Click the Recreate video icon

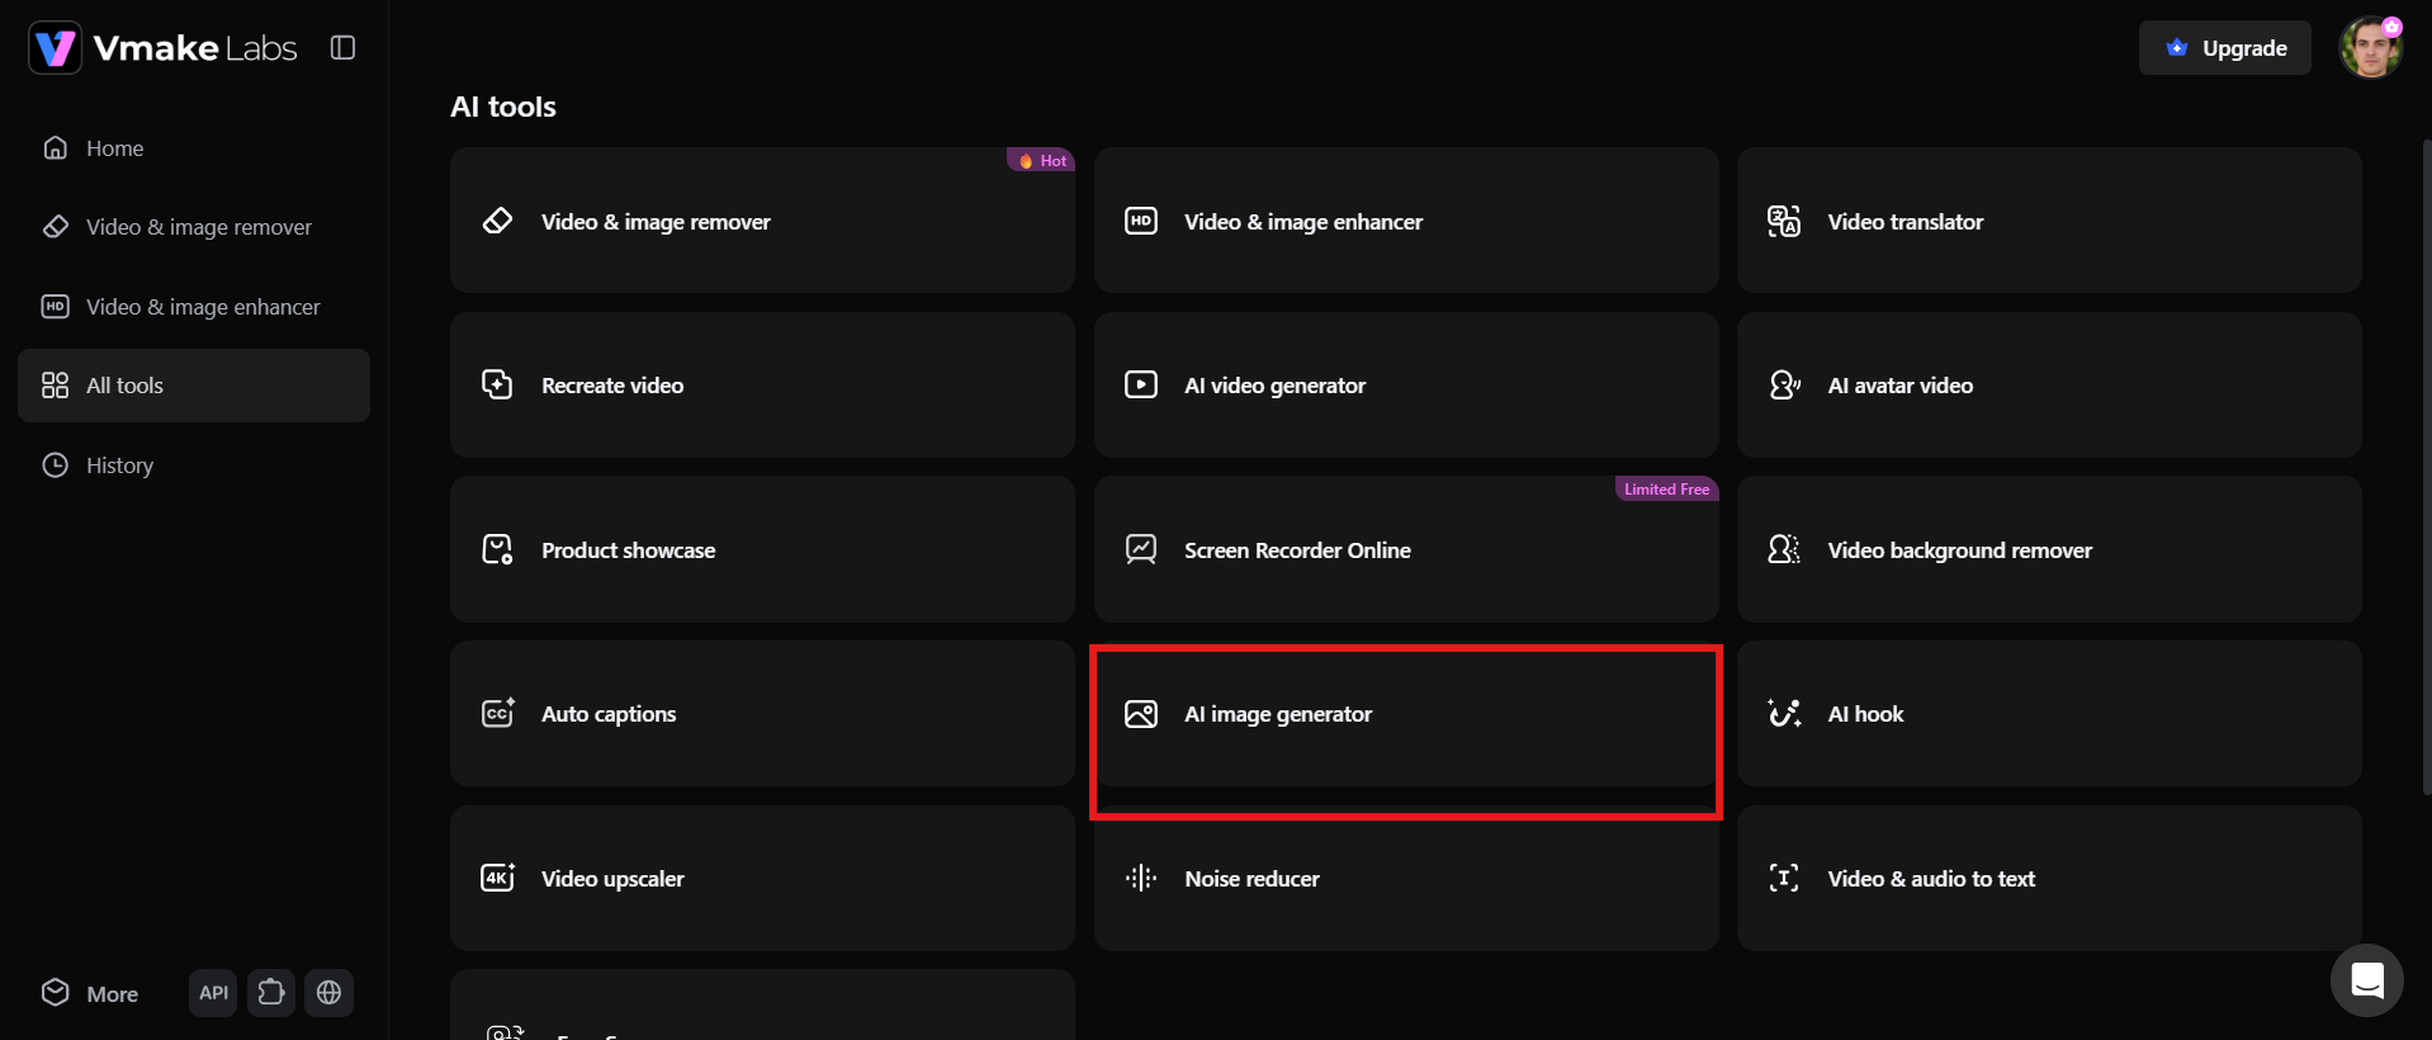497,385
